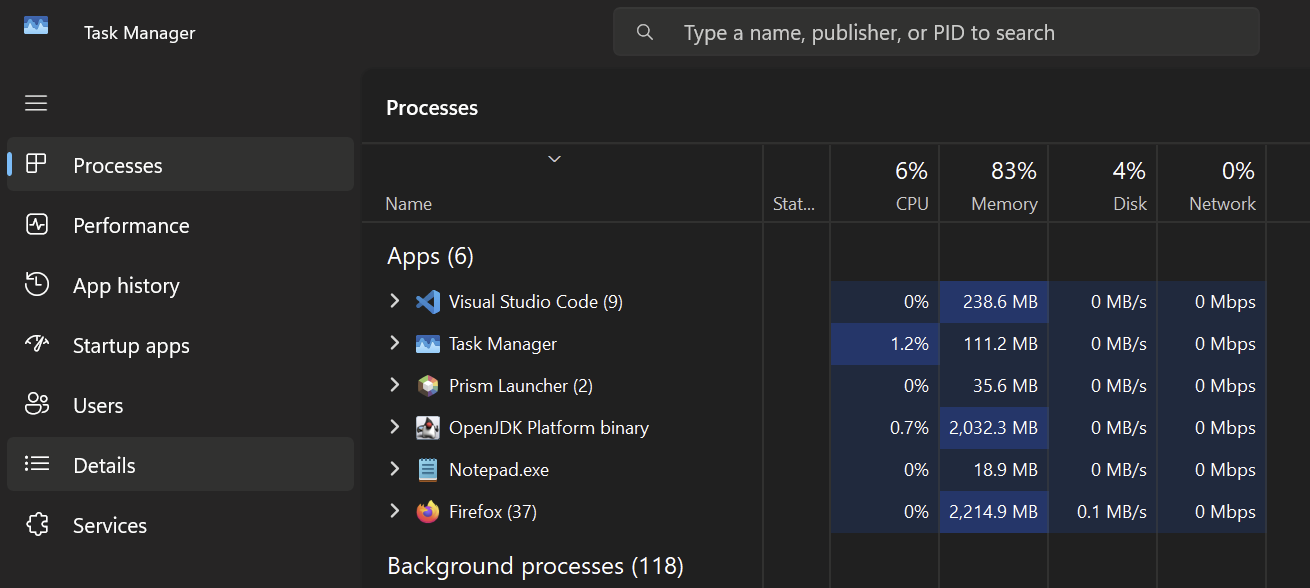Switch to the Startup apps page

pos(130,346)
